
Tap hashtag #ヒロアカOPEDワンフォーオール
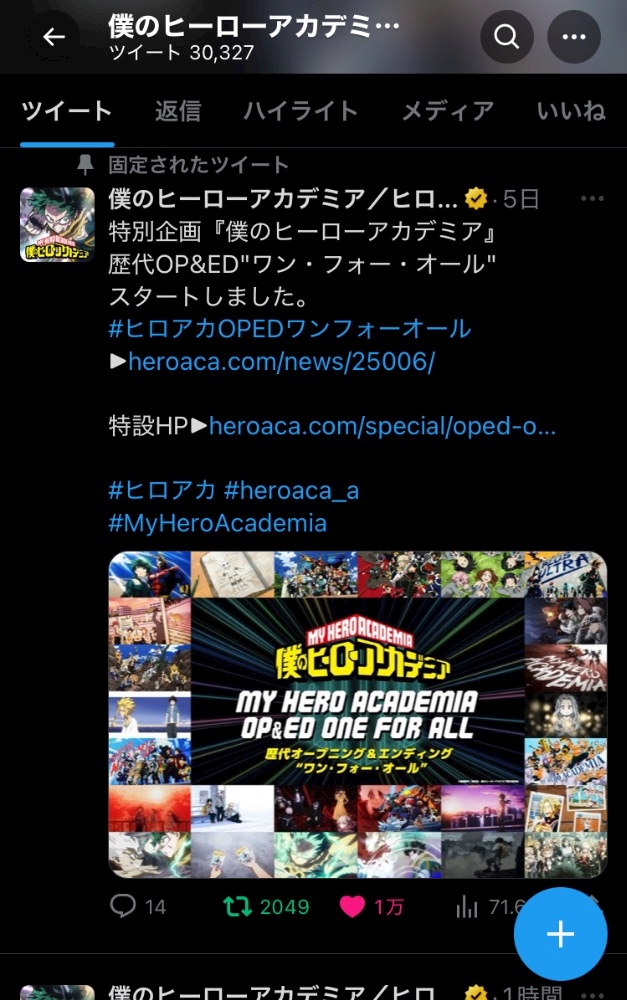tap(290, 329)
